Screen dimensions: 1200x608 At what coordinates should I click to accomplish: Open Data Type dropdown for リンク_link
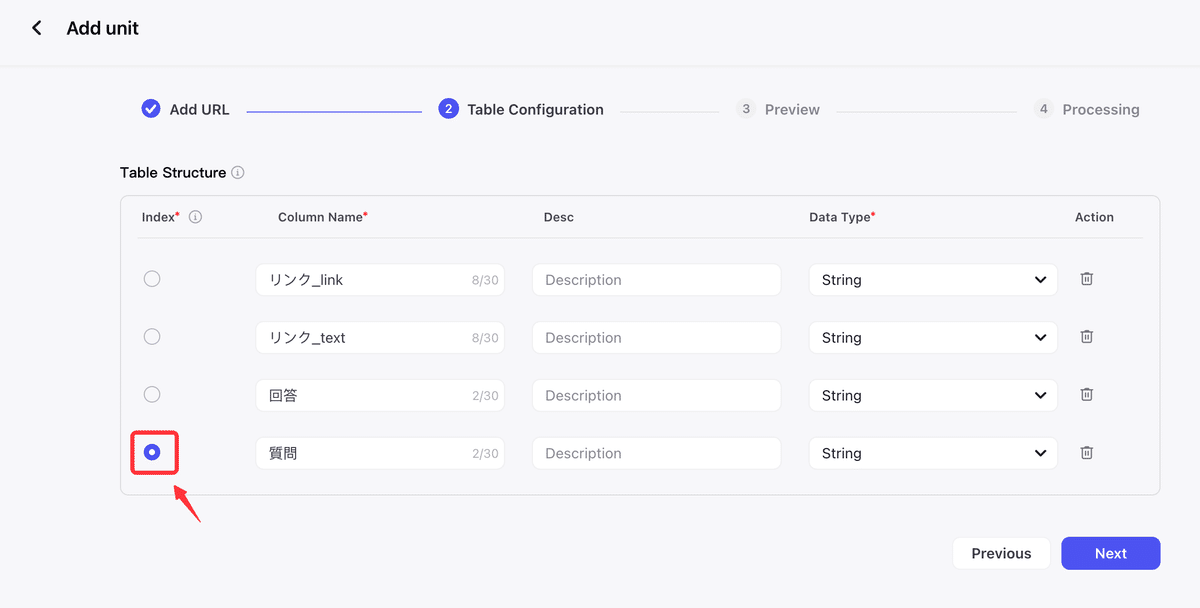click(x=933, y=280)
